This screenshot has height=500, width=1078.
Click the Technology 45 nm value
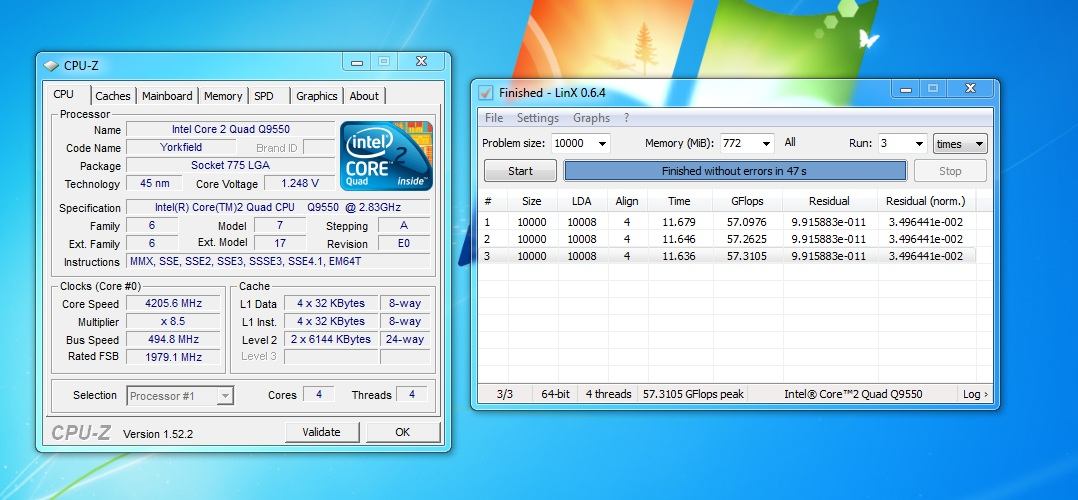coord(154,183)
